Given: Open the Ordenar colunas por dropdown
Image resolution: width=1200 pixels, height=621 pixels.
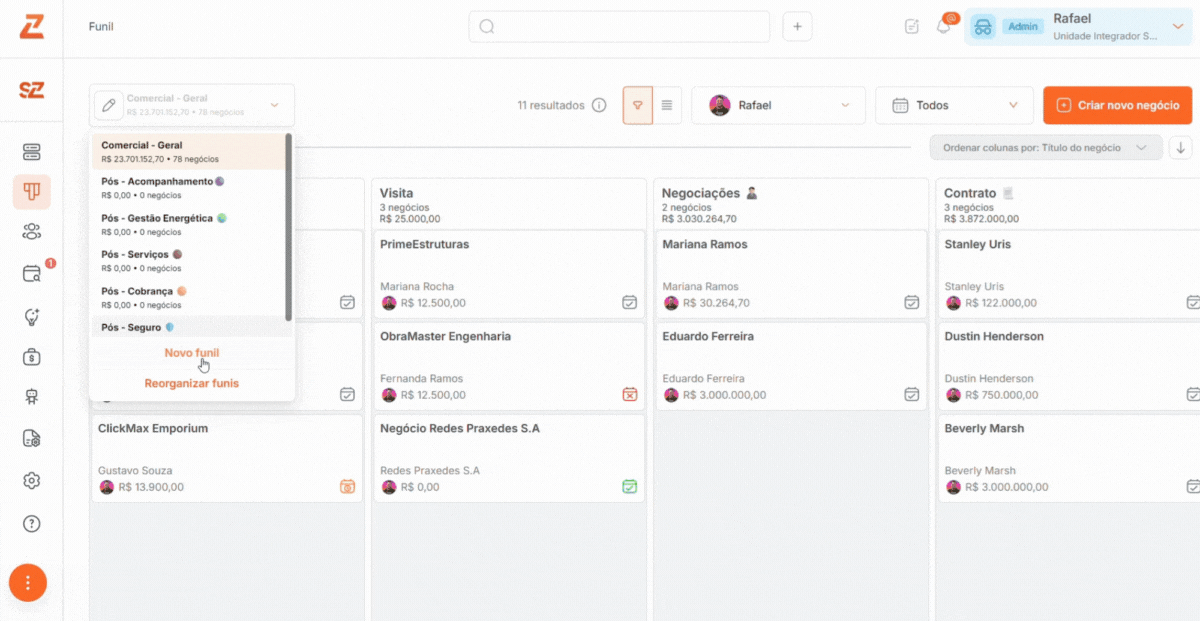Looking at the screenshot, I should click(1045, 148).
